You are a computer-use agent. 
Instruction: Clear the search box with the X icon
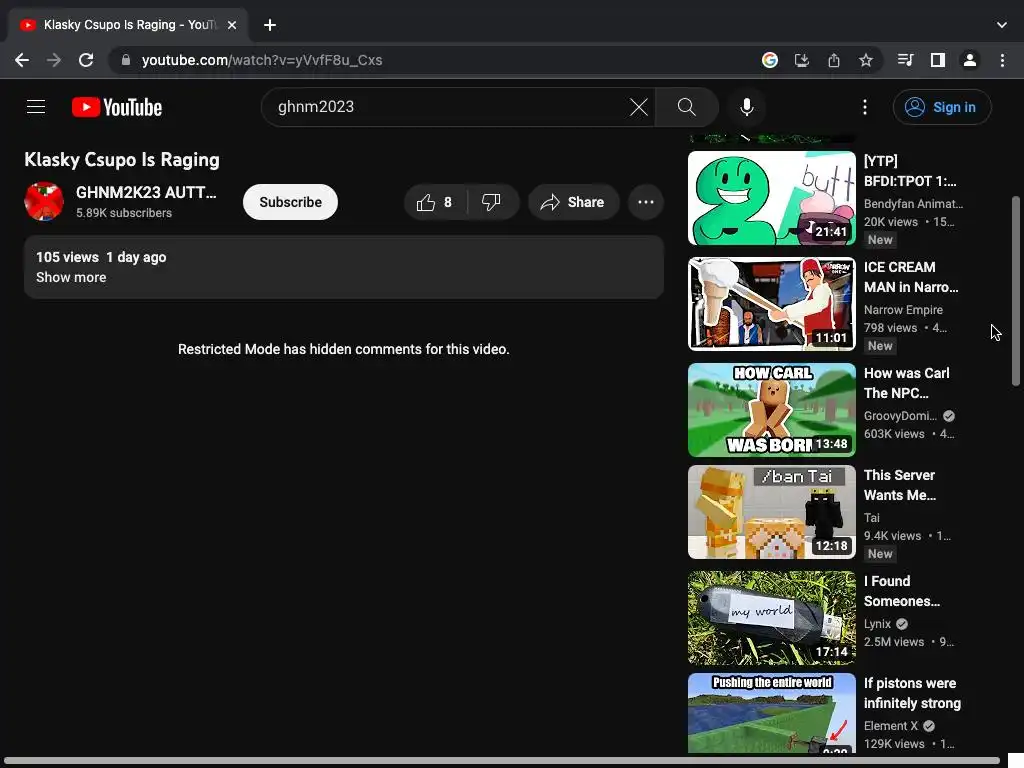click(639, 107)
